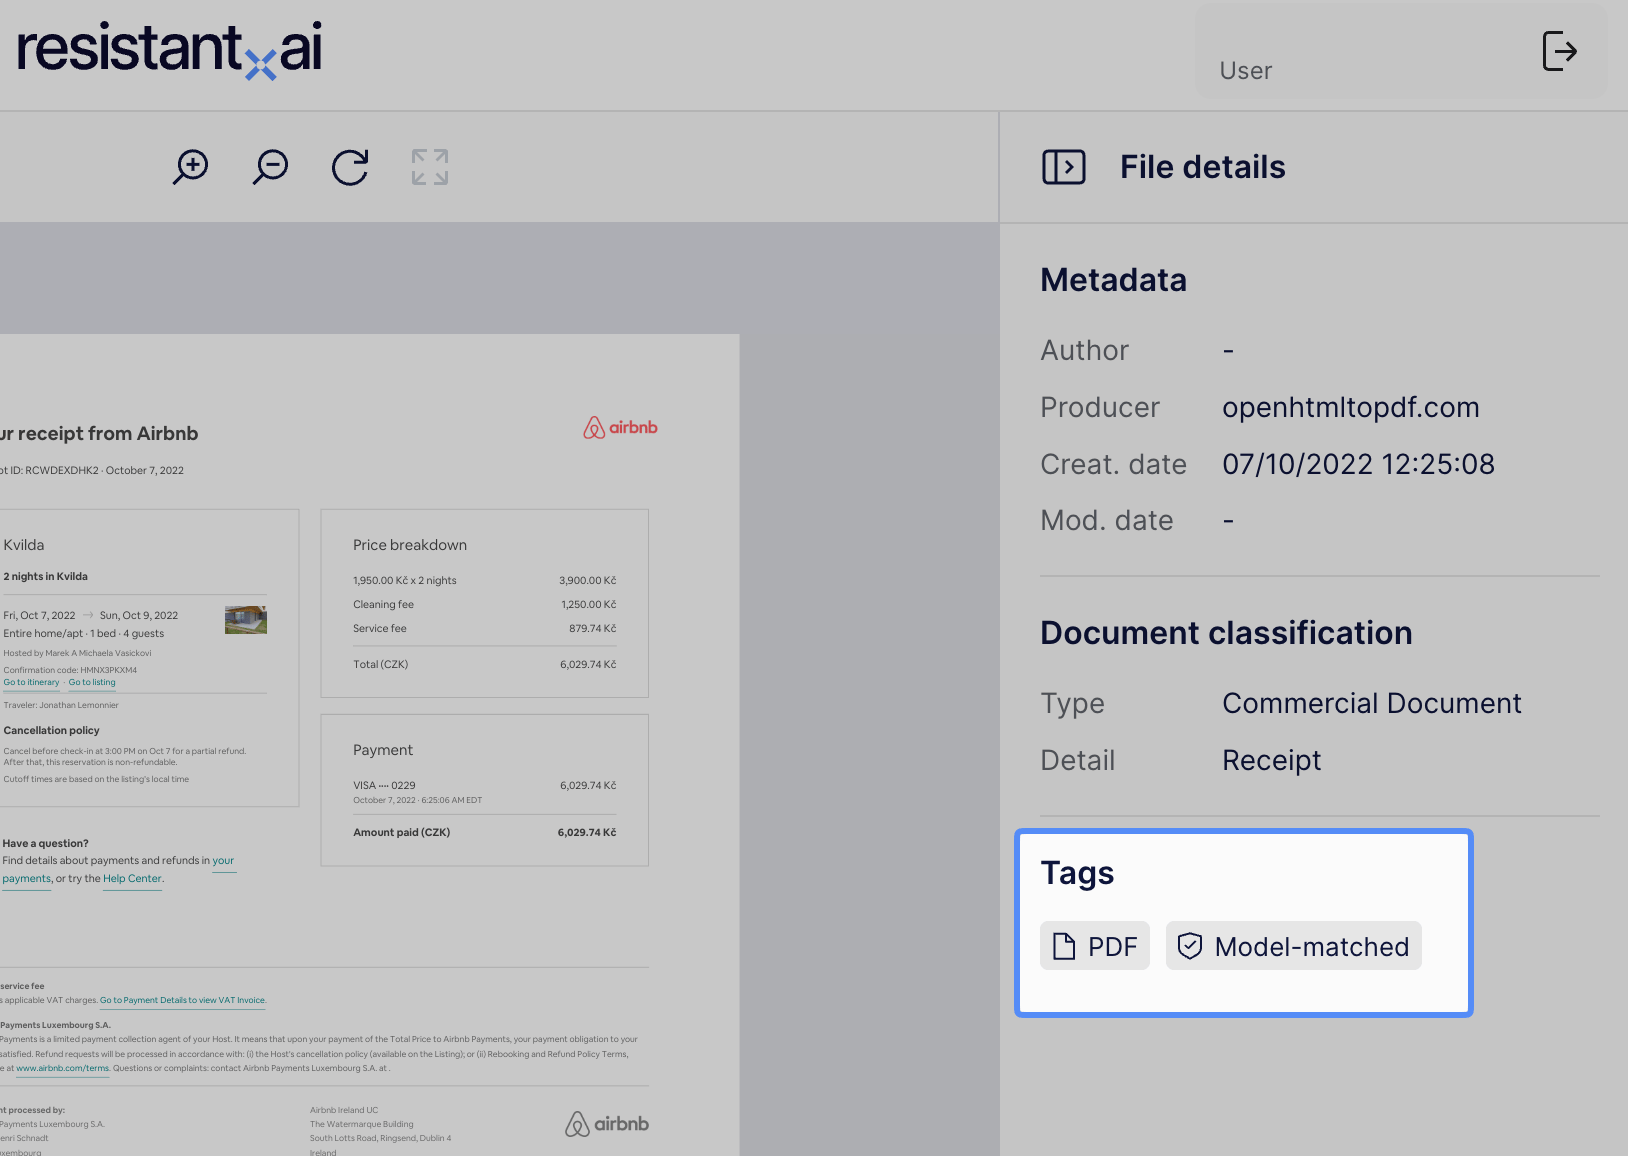Image resolution: width=1628 pixels, height=1156 pixels.
Task: Click the detail value 'Receipt'
Action: tap(1271, 760)
